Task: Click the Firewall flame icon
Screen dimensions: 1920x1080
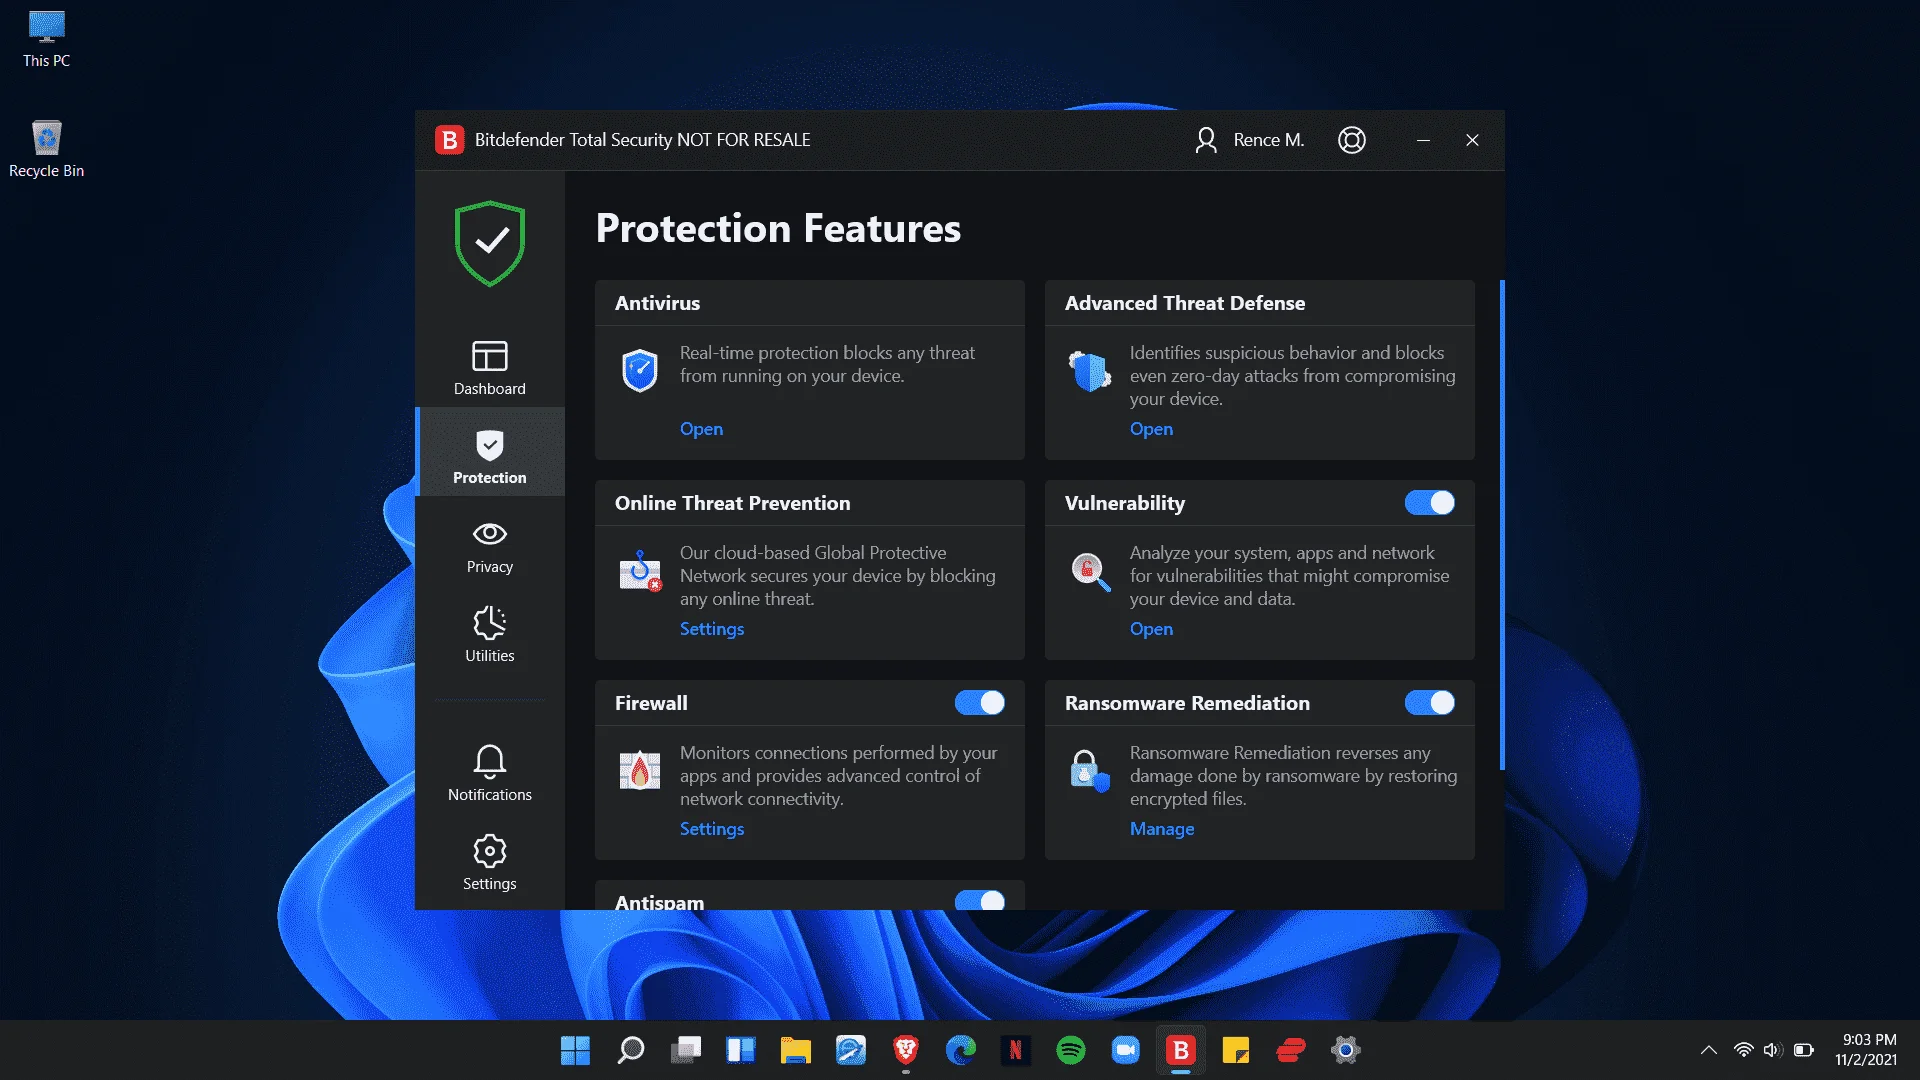Action: pos(640,770)
